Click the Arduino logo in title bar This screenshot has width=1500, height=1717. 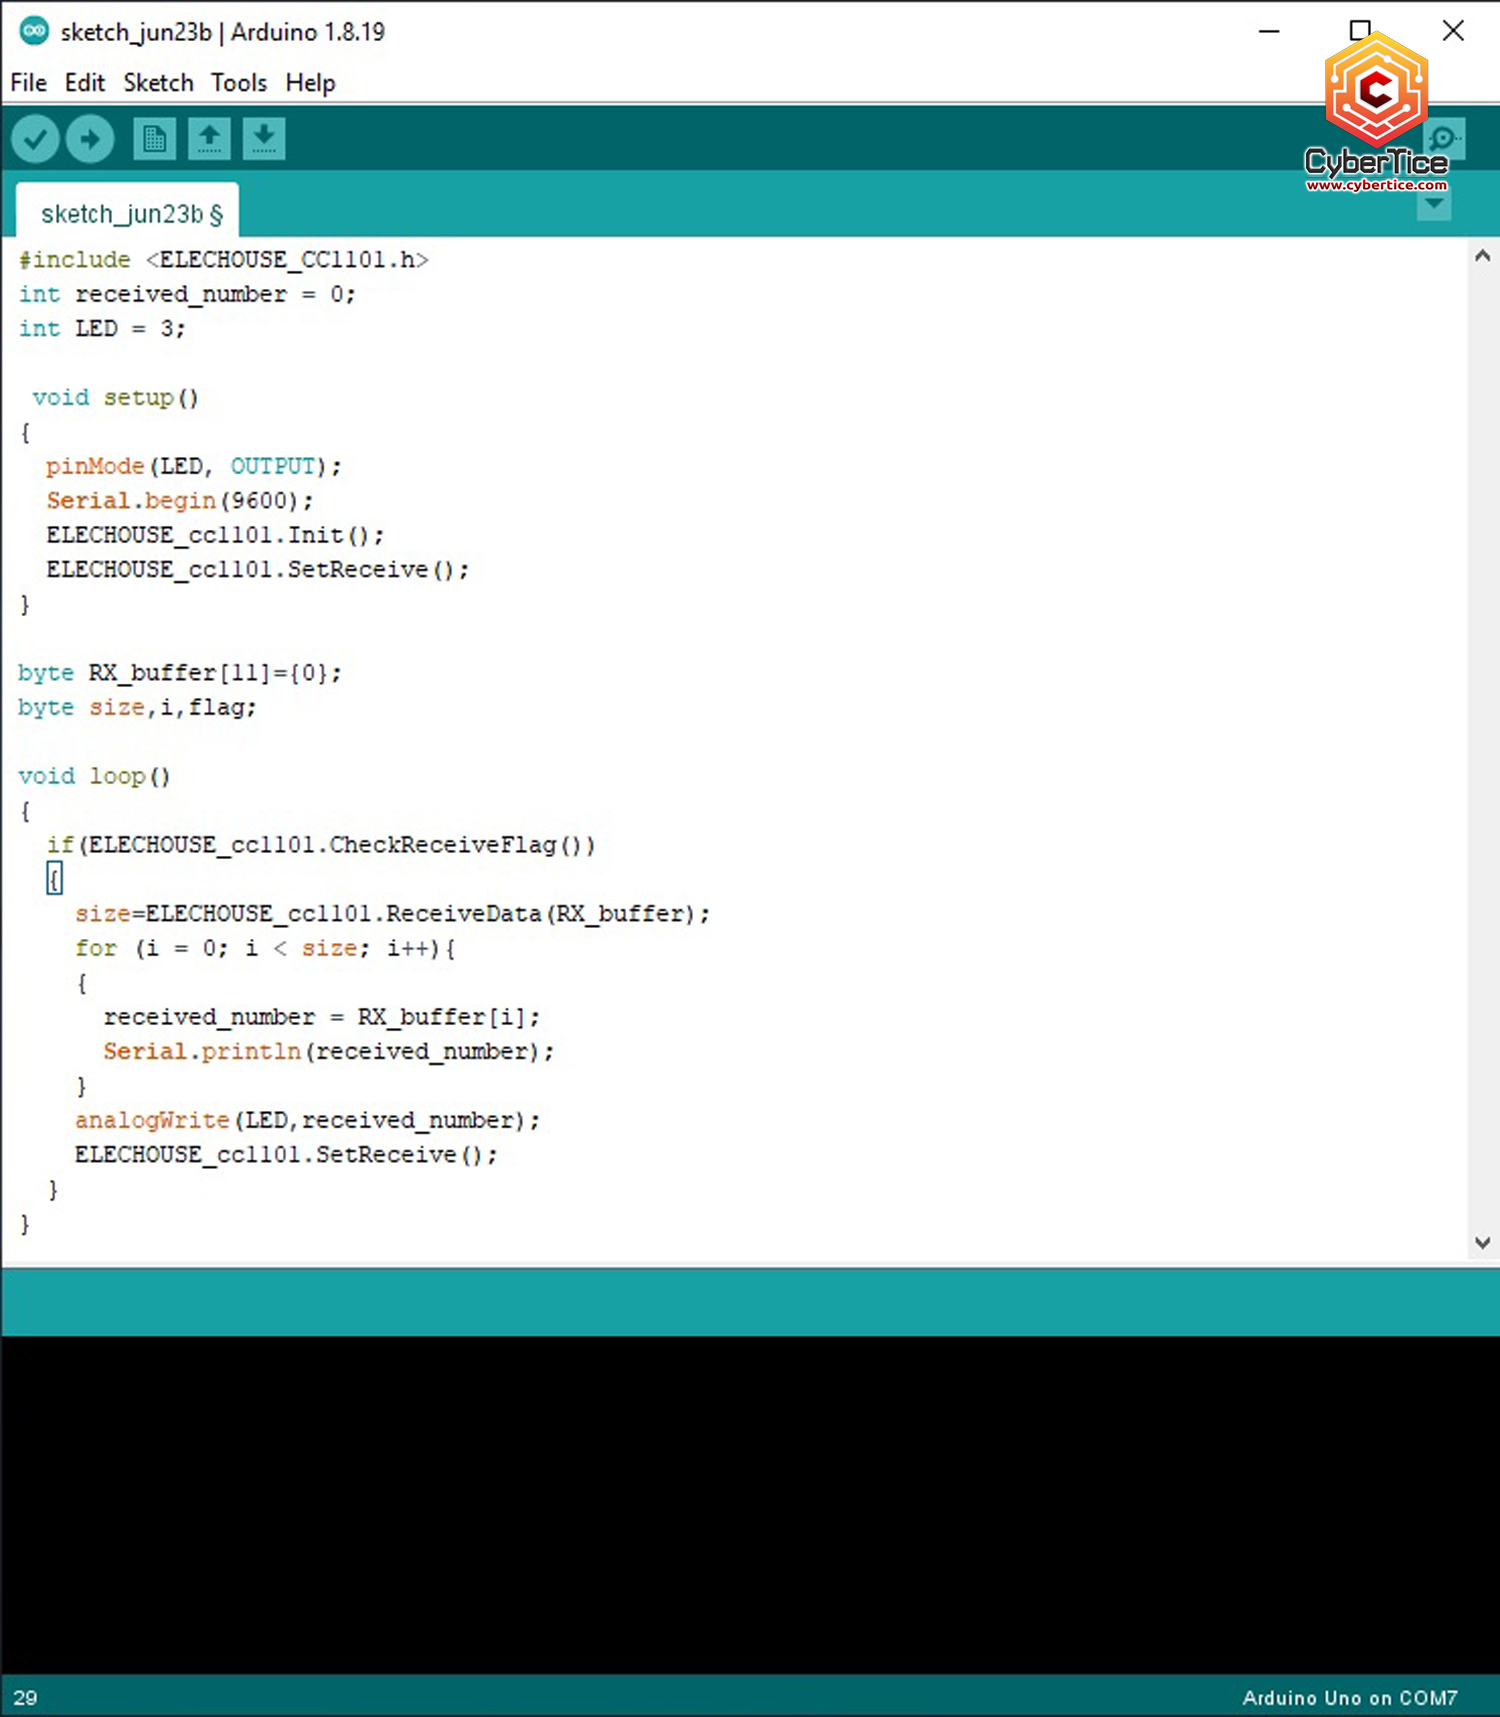click(34, 31)
